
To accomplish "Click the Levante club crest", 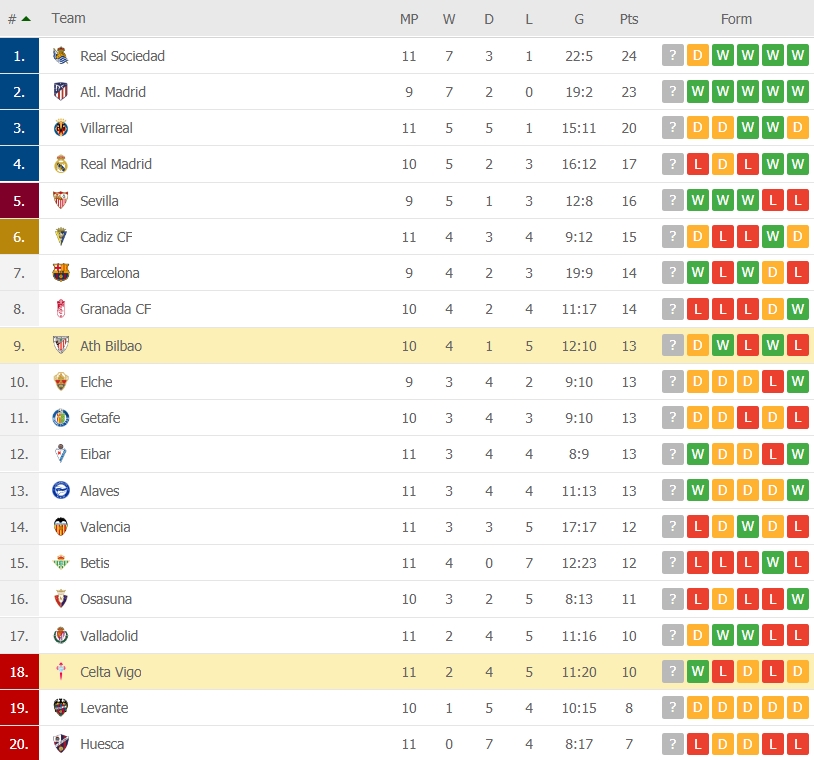I will [x=61, y=708].
